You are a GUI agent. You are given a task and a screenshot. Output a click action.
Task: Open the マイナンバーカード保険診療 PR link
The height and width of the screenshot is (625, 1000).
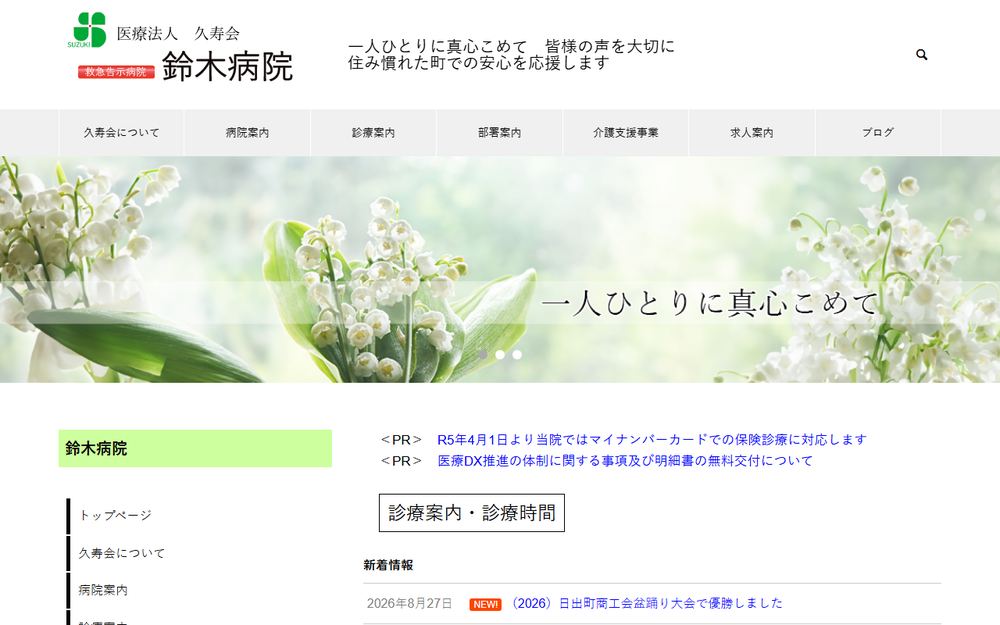(652, 439)
